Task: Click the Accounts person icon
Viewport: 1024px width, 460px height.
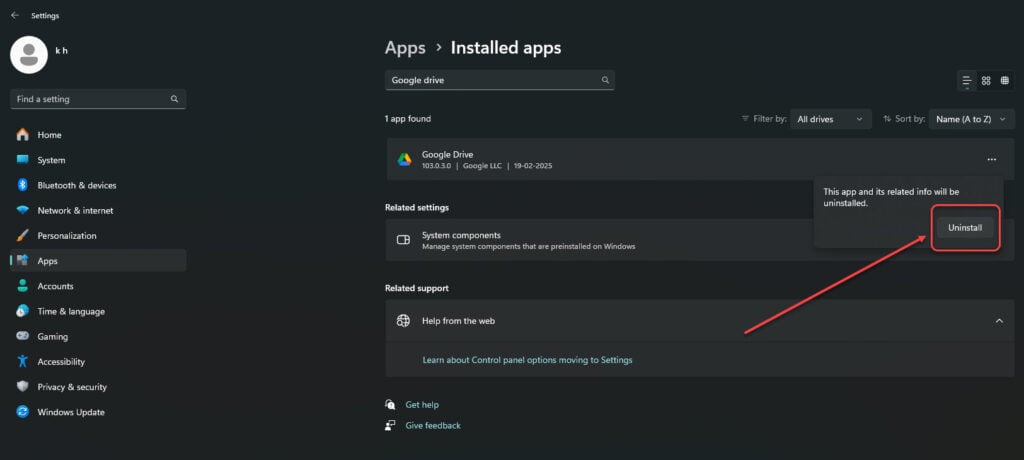Action: point(23,286)
